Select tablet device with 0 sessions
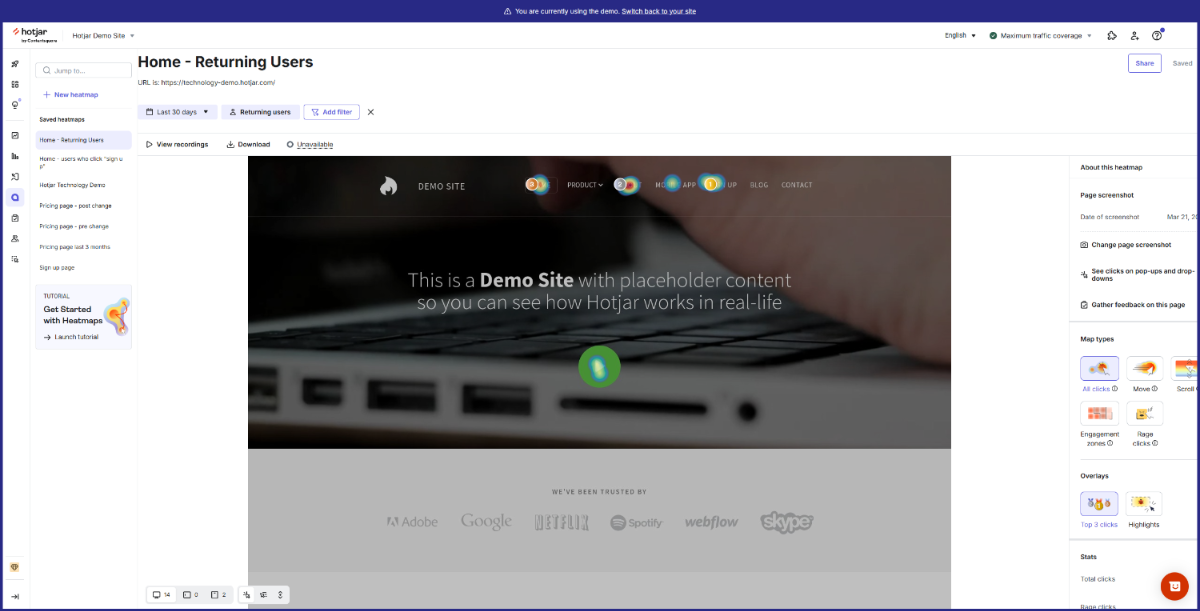This screenshot has height=611, width=1200. [x=190, y=595]
